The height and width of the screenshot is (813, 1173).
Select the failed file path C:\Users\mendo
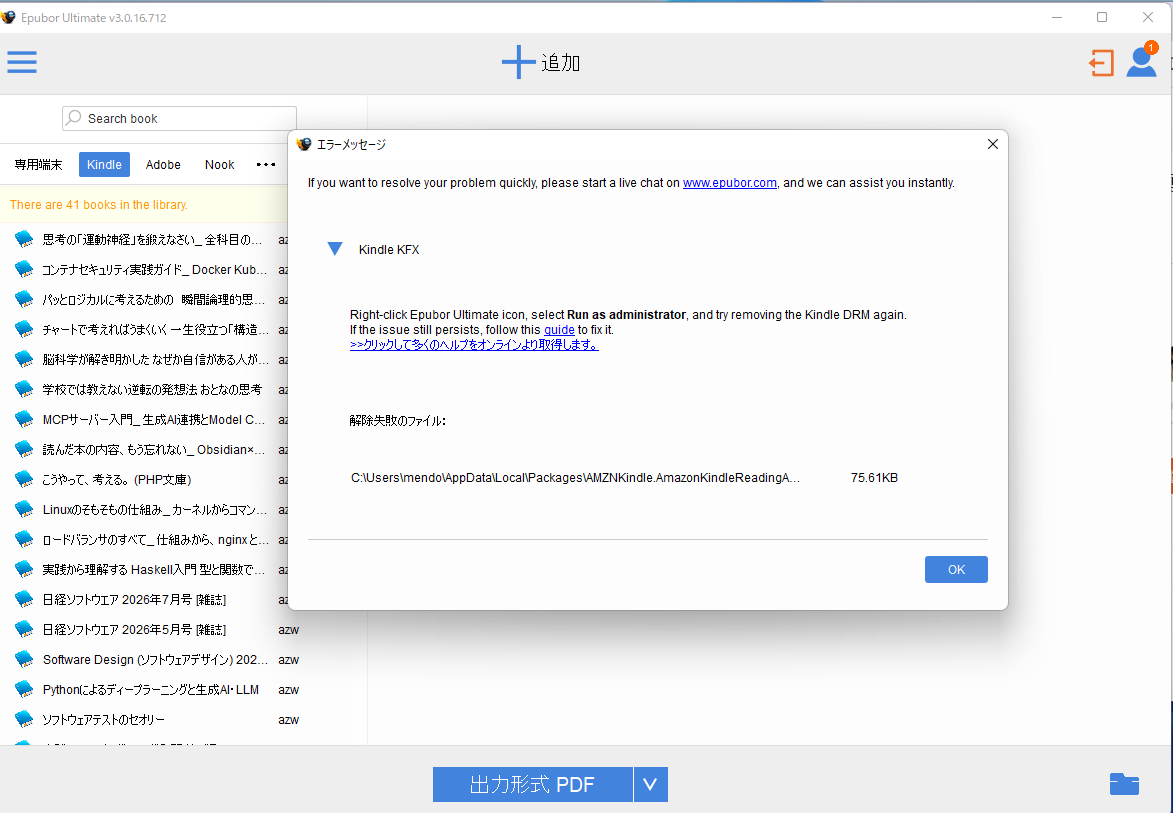coord(575,477)
